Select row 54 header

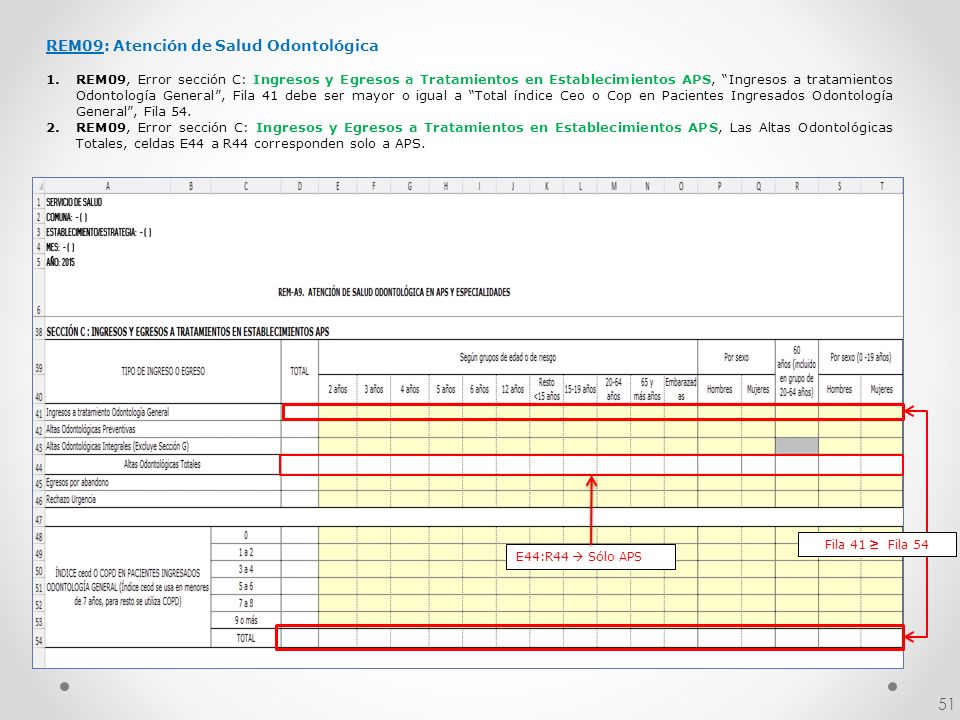39,640
